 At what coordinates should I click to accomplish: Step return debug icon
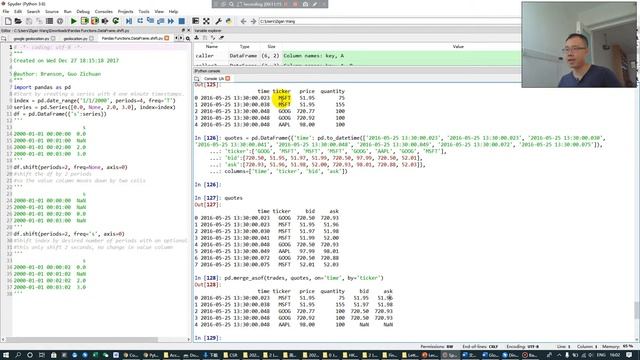pyautogui.click(x=160, y=21)
